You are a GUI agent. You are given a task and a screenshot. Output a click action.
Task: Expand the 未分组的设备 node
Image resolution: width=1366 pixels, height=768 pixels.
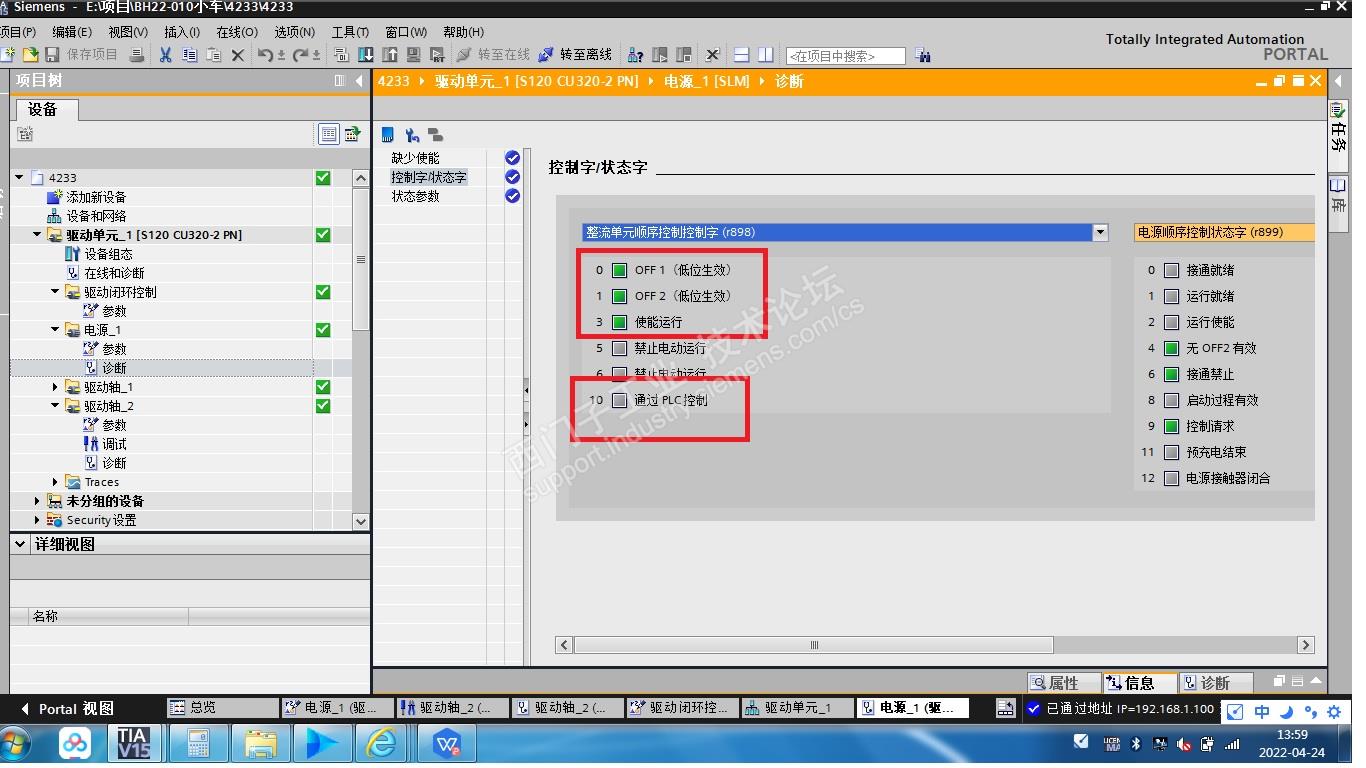pyautogui.click(x=37, y=501)
